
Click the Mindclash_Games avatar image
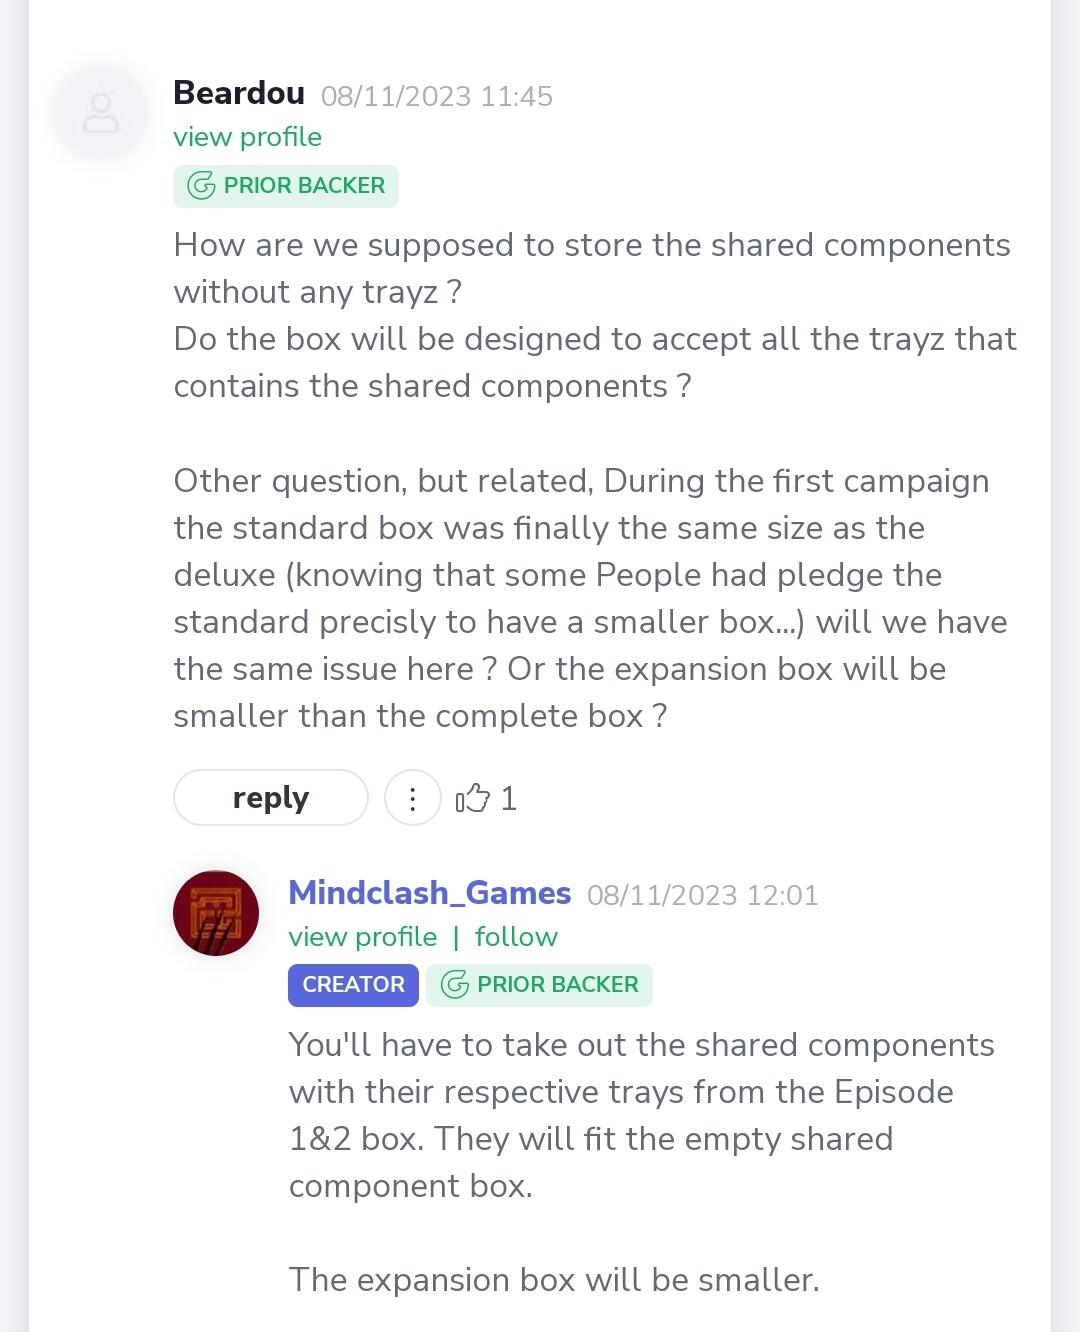[216, 913]
